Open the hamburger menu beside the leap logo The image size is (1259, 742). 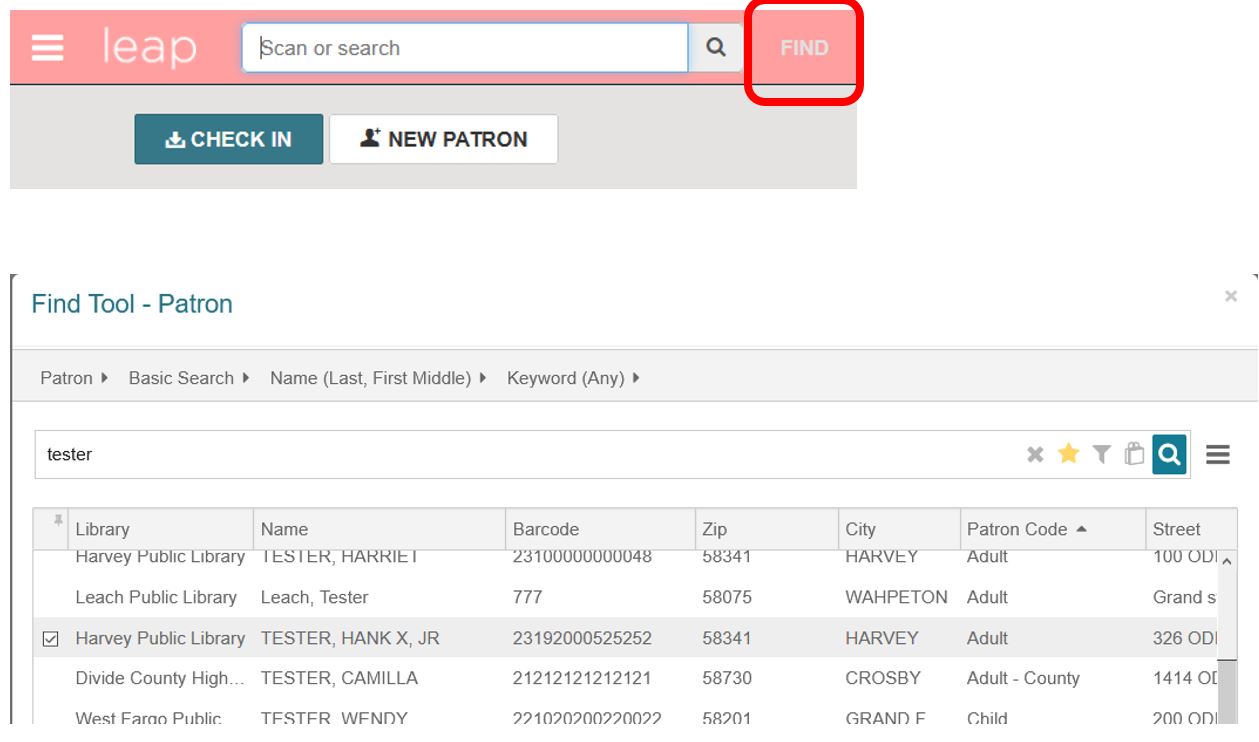[47, 48]
